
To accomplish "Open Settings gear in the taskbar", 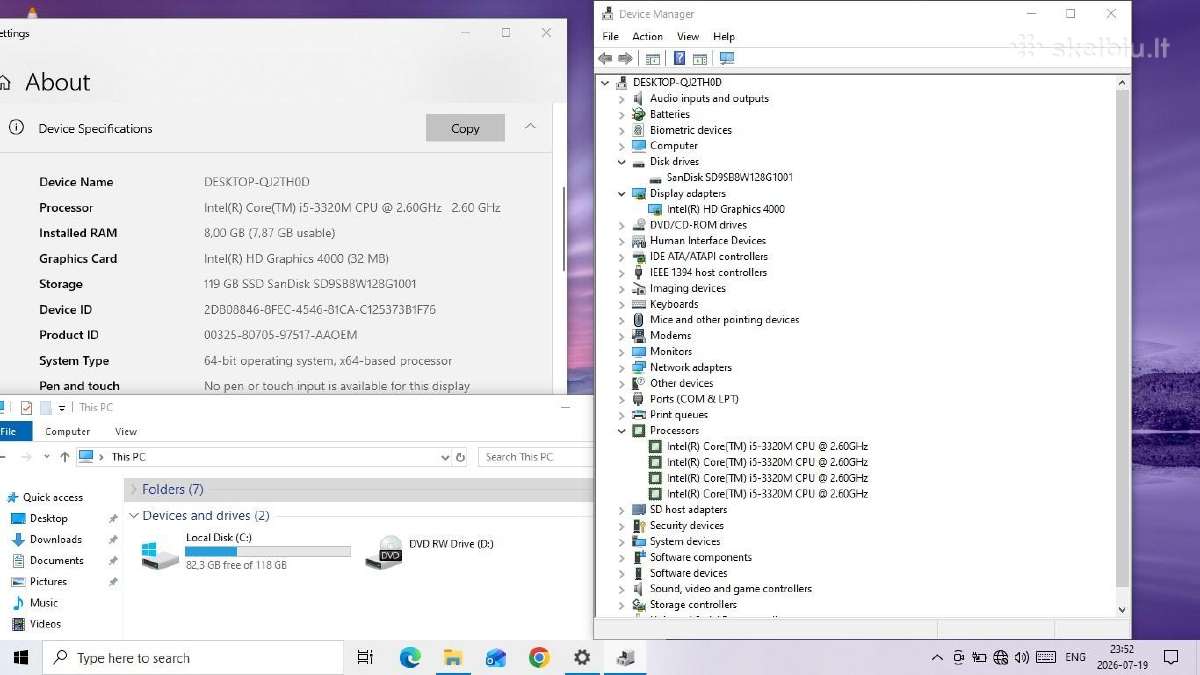I will (x=582, y=657).
